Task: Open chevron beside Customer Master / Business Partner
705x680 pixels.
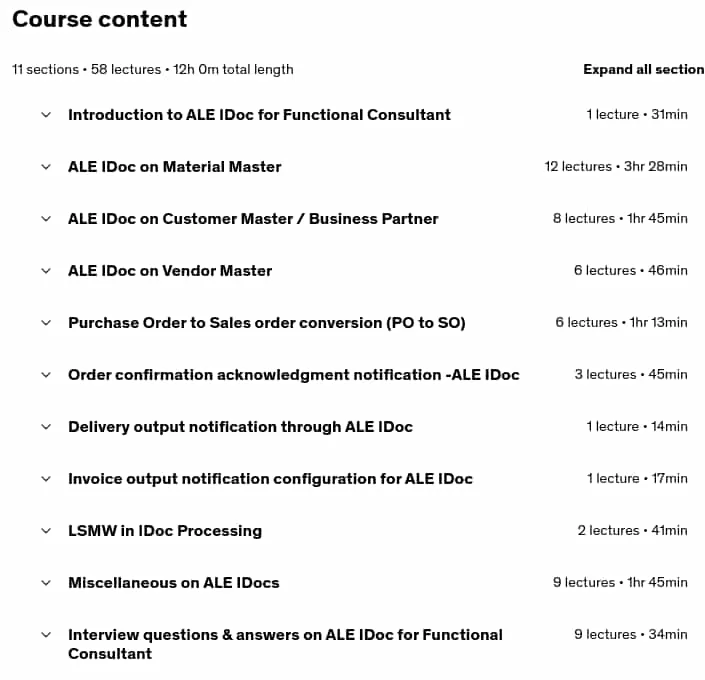Action: [x=46, y=219]
